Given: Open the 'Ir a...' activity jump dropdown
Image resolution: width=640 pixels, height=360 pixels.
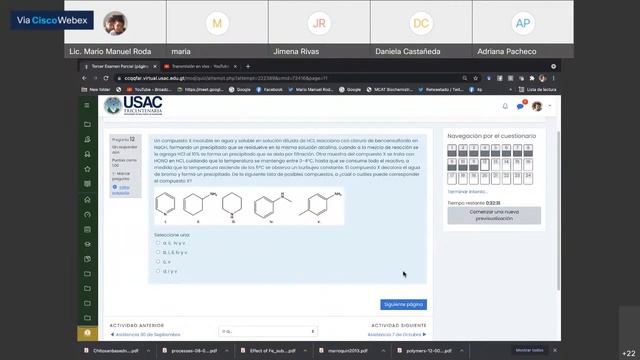Looking at the screenshot, I should pyautogui.click(x=268, y=331).
